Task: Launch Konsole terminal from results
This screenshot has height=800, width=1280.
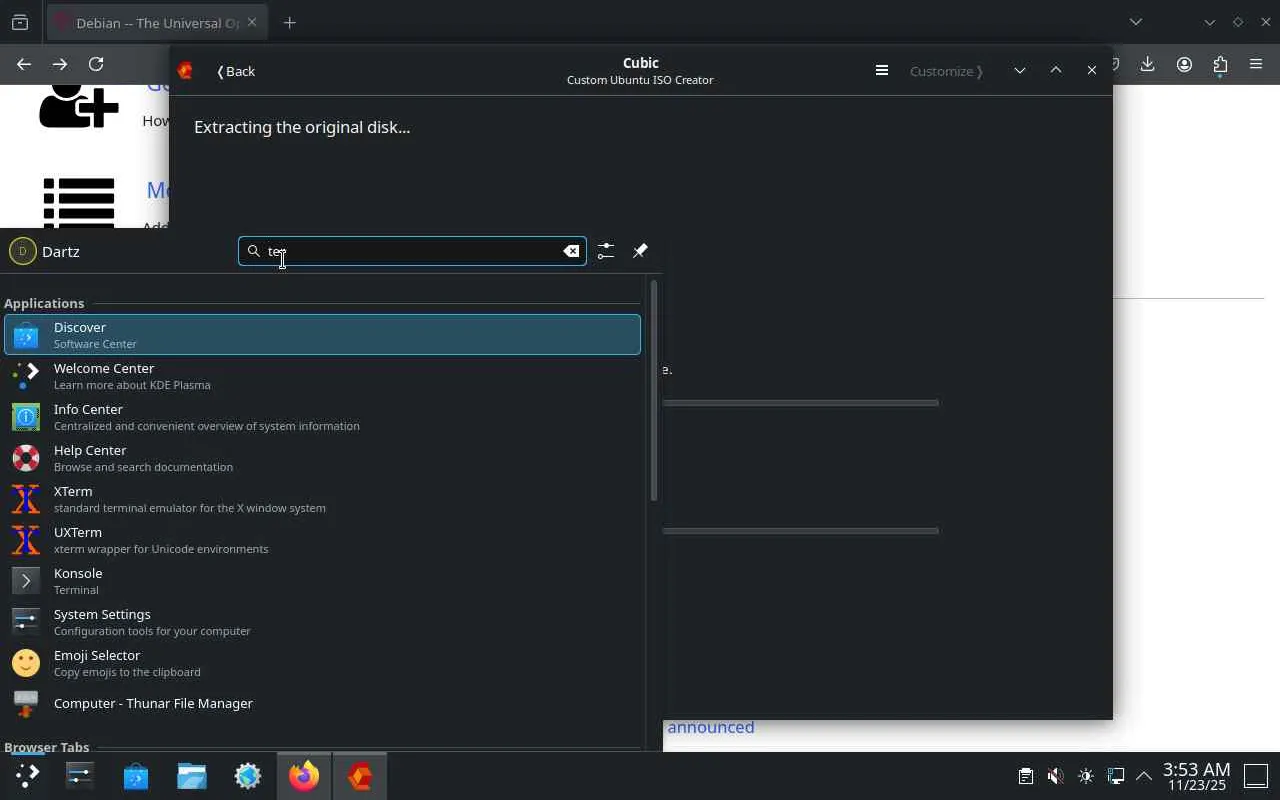Action: click(322, 581)
